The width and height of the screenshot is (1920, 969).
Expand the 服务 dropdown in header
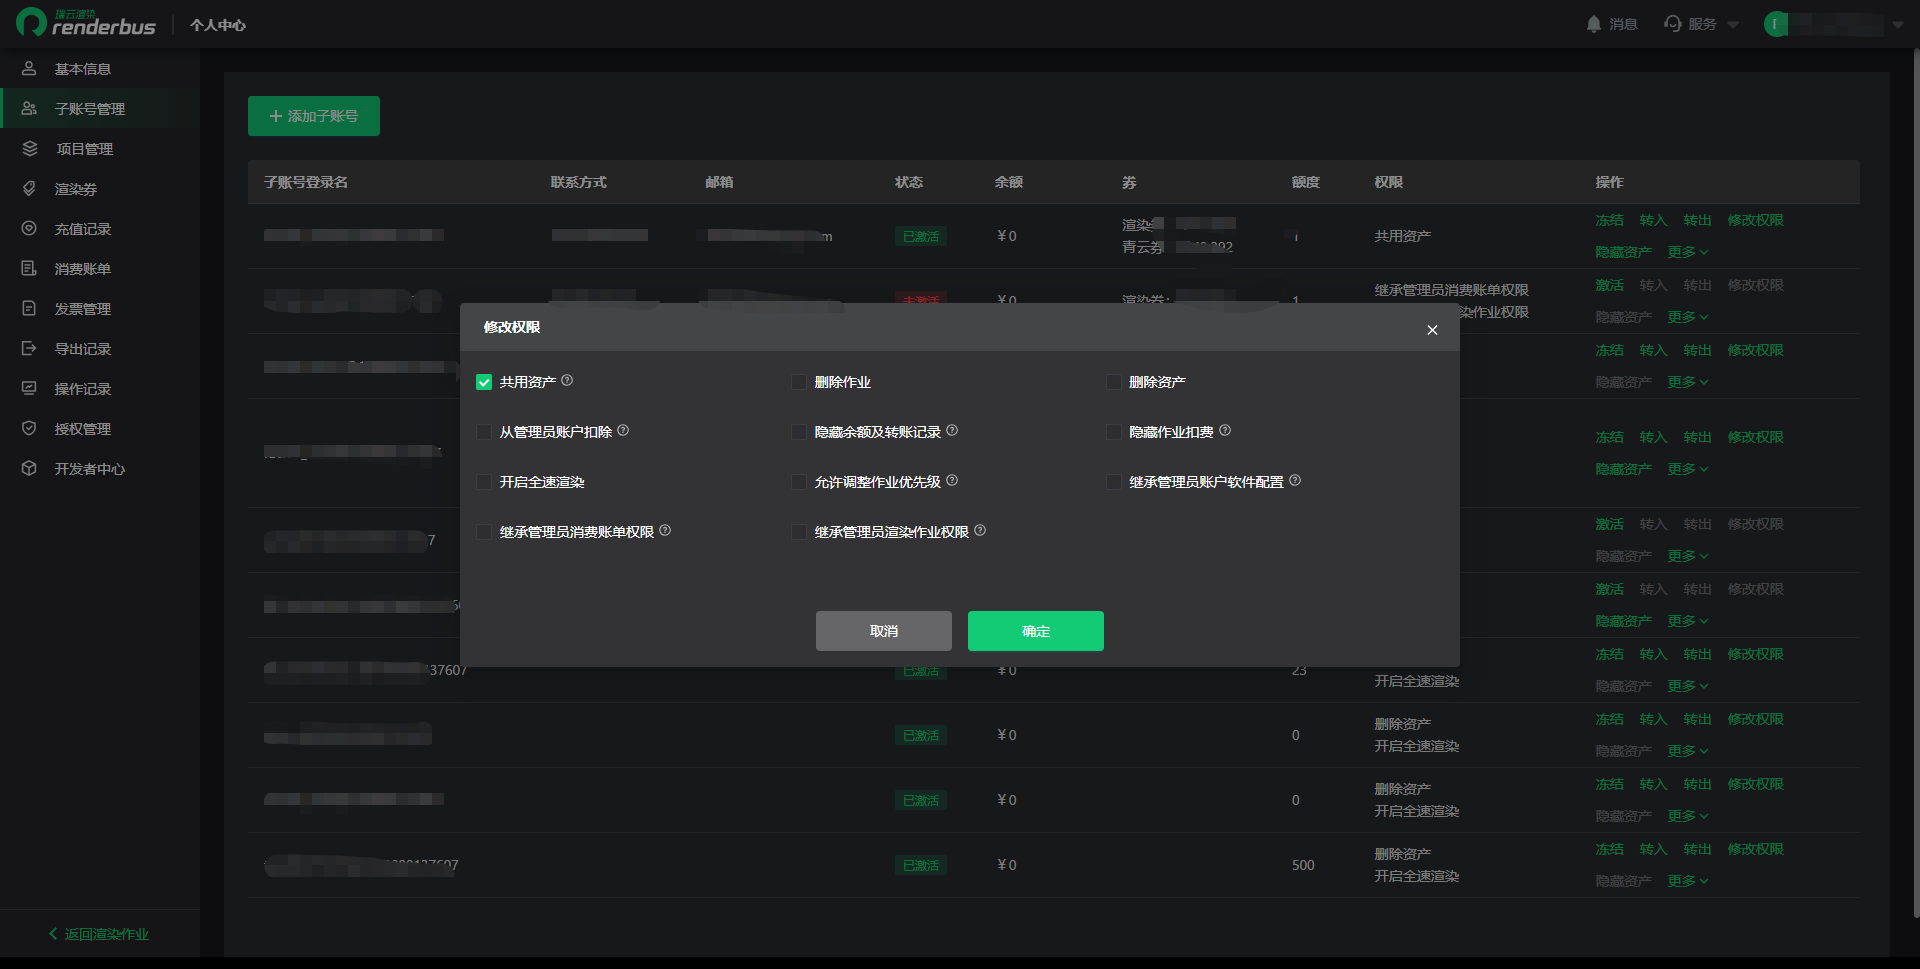click(1733, 25)
